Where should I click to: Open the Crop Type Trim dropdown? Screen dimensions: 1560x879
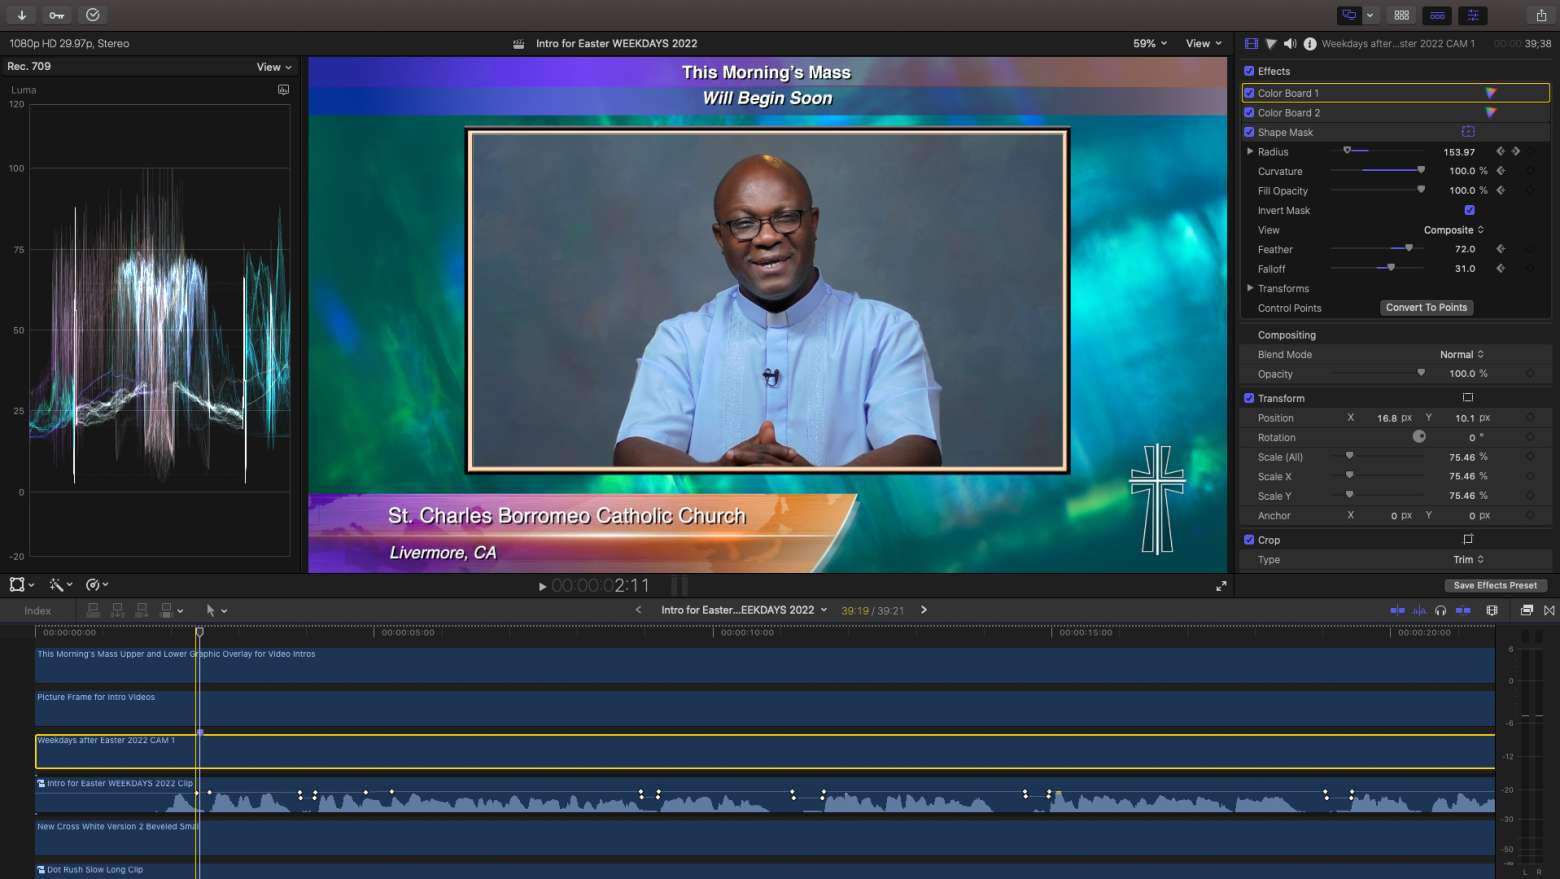(1469, 560)
